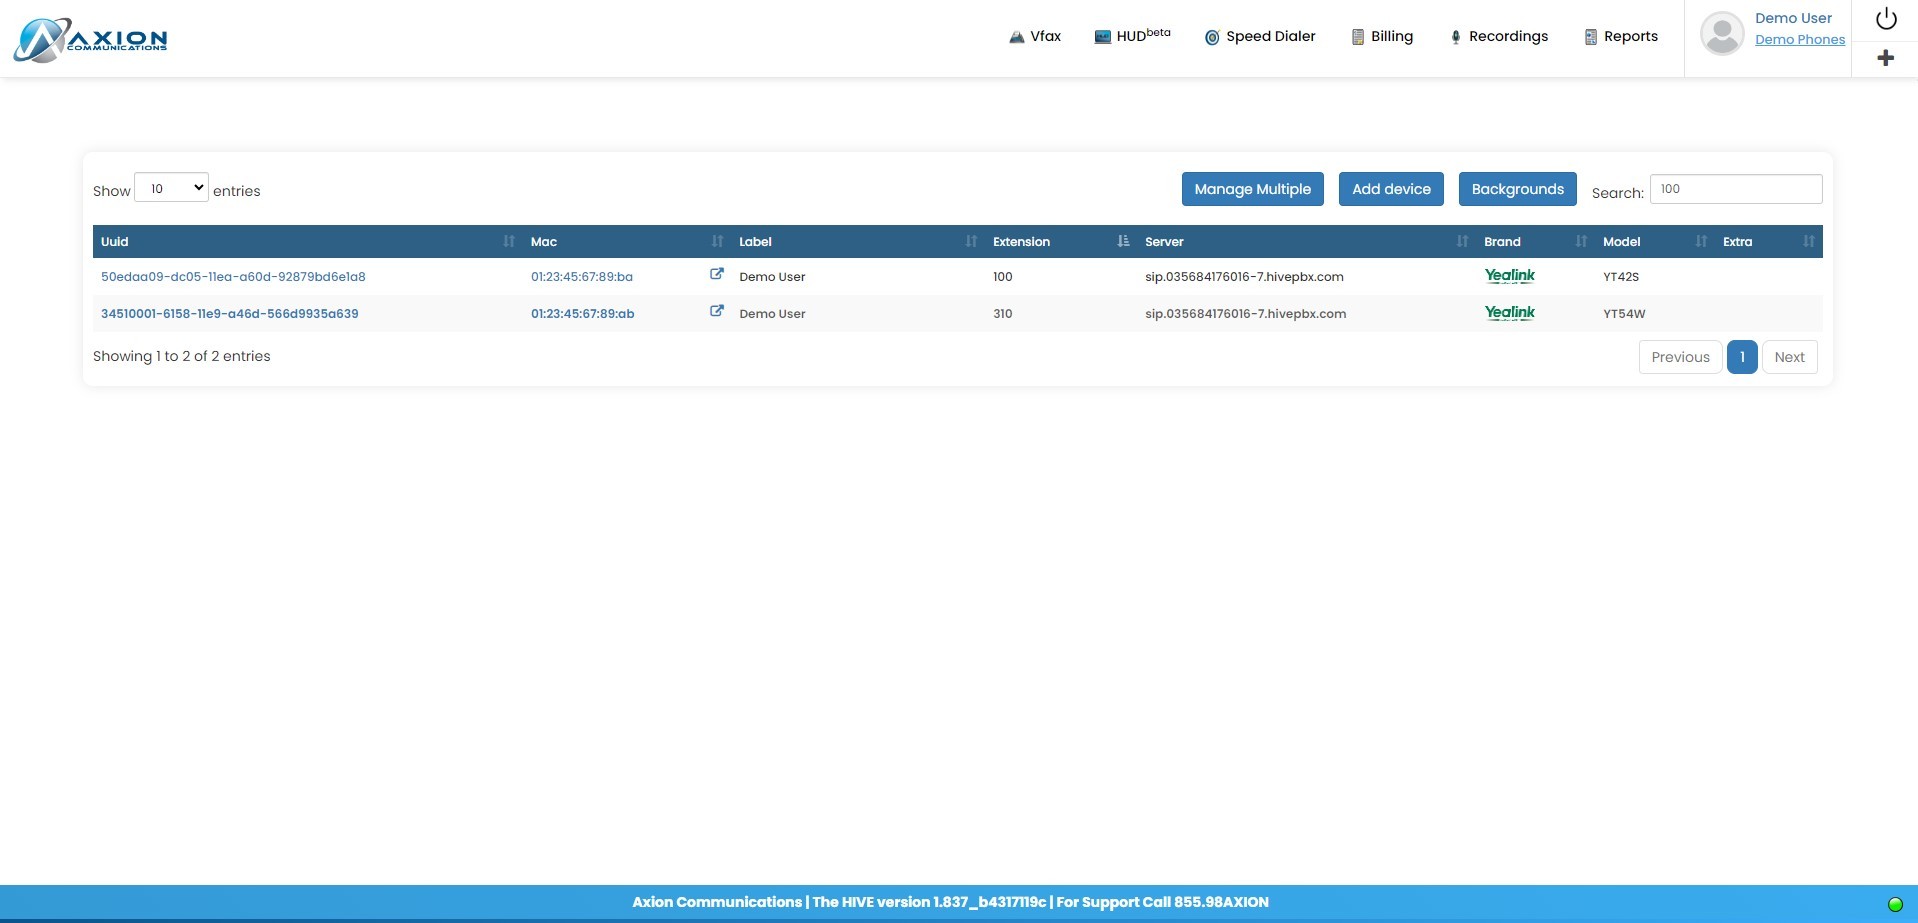Open device uuid 34510001-6158-11e9-a46d-566d9935a639

[230, 314]
